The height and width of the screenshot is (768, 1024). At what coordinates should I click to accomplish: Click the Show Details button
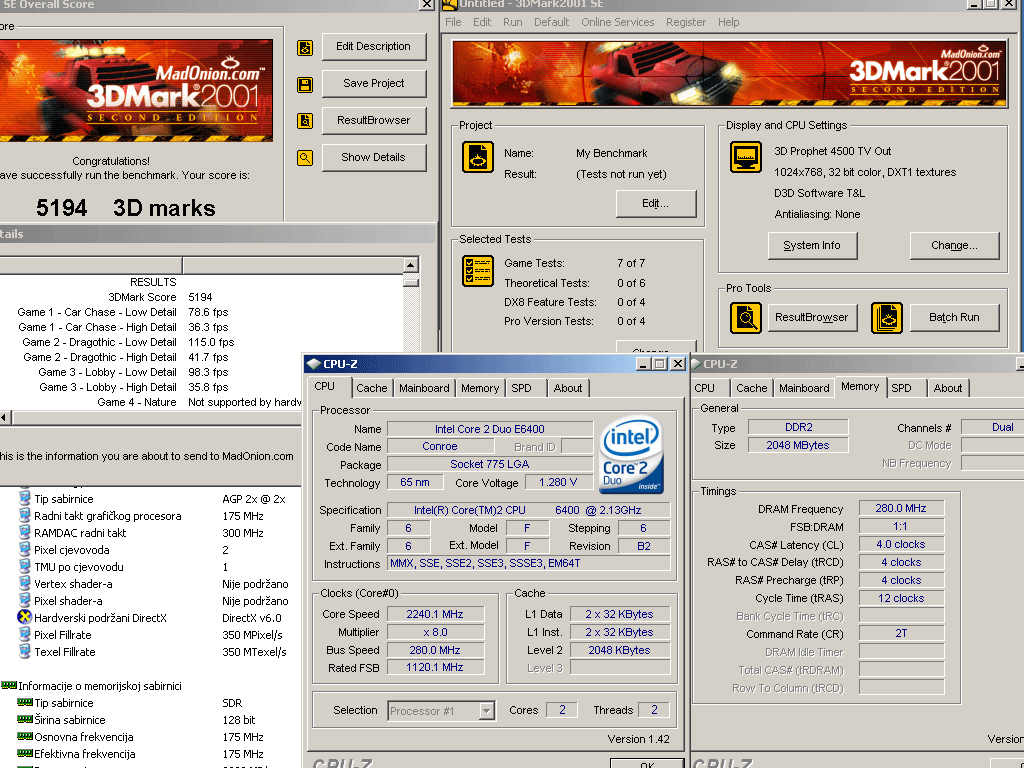(374, 157)
